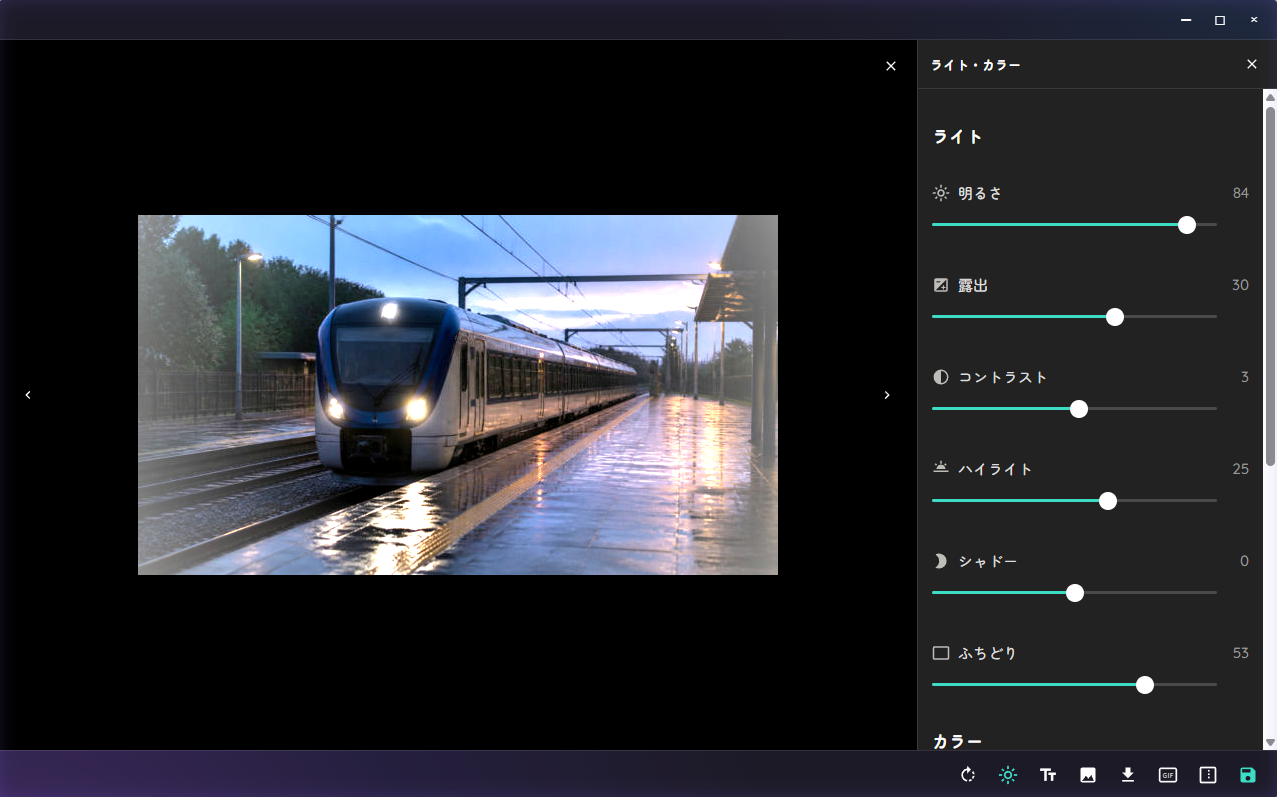Click the ハイライト value 25
This screenshot has width=1277, height=797.
1241,469
